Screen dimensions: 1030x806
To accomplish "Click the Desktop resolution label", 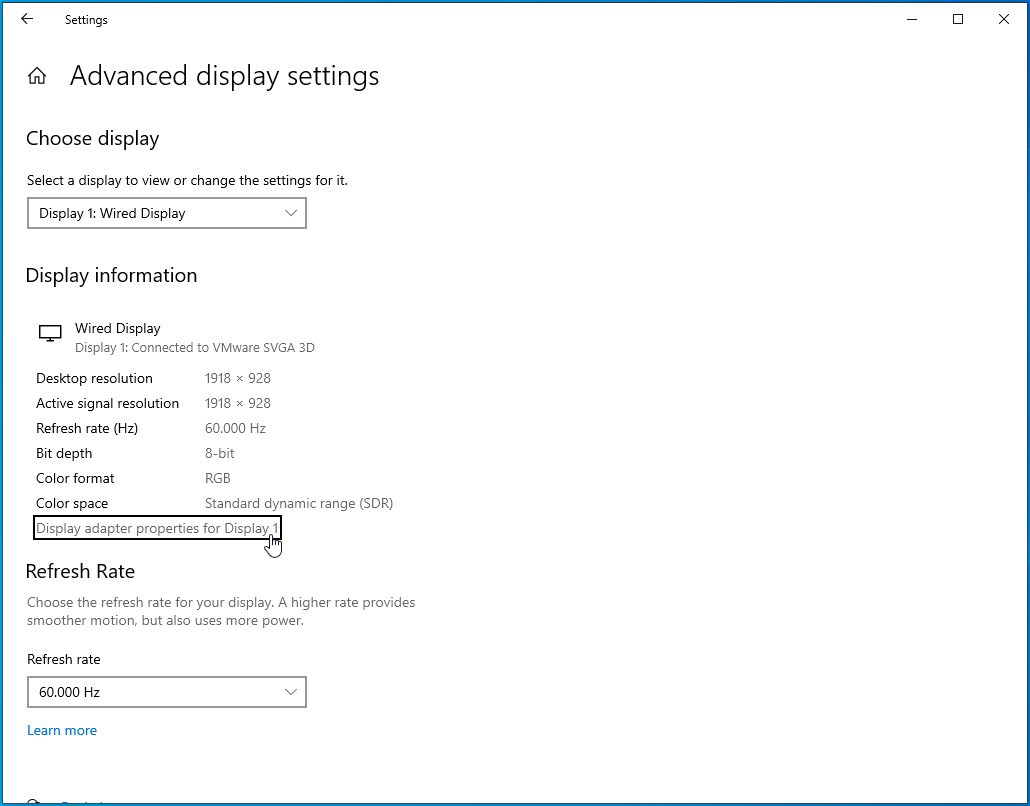I will pyautogui.click(x=94, y=378).
